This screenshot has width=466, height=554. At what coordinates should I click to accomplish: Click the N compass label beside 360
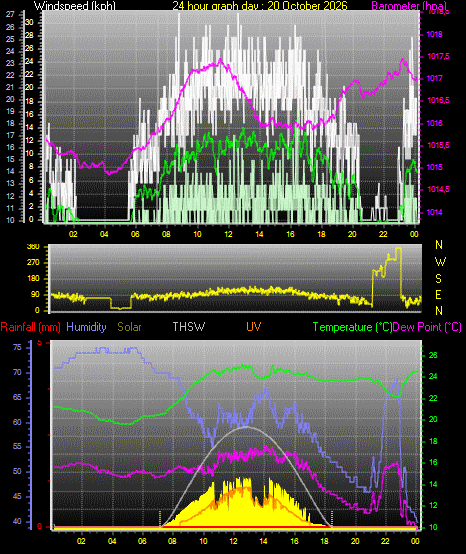tap(439, 244)
